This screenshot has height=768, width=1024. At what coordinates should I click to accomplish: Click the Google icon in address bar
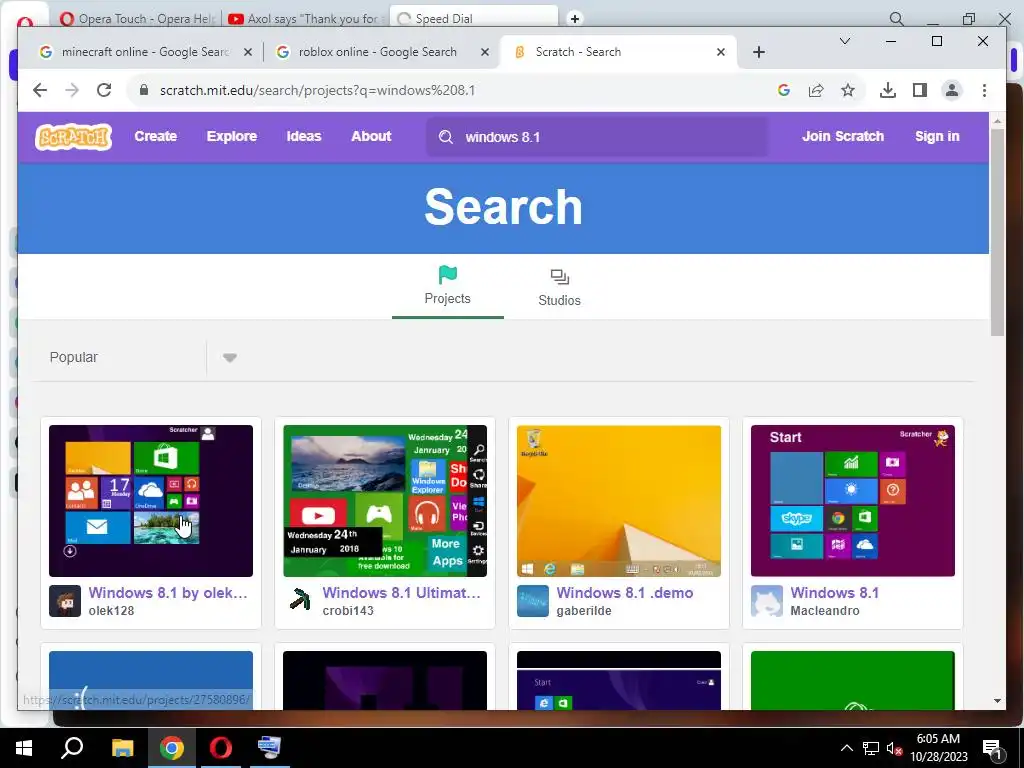point(784,90)
